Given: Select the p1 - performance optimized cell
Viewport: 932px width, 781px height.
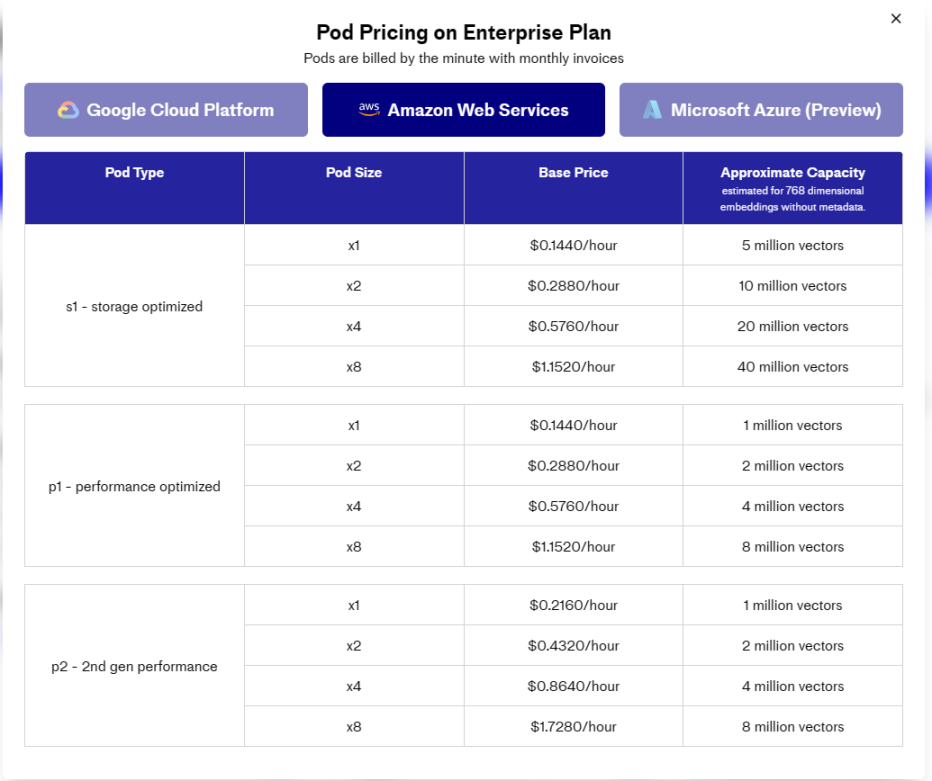Looking at the screenshot, I should click(x=134, y=486).
